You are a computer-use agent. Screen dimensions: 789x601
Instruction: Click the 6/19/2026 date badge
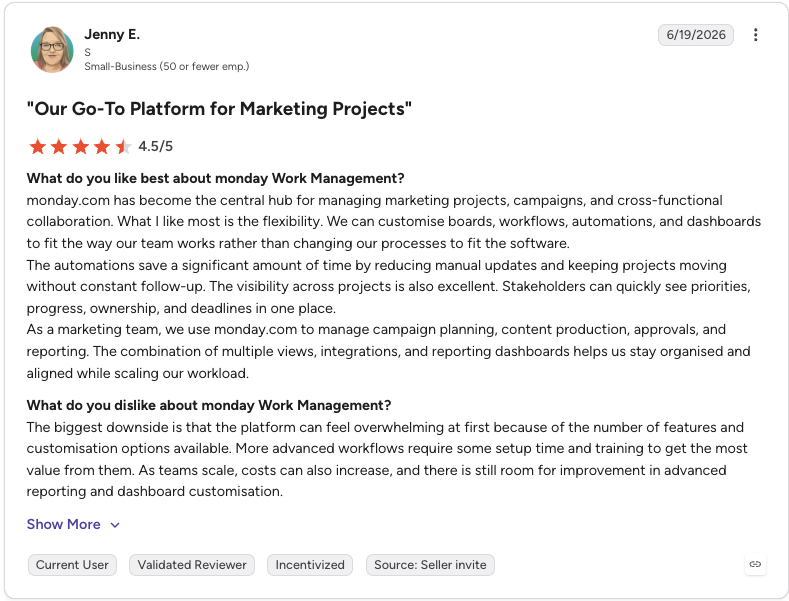(x=696, y=35)
